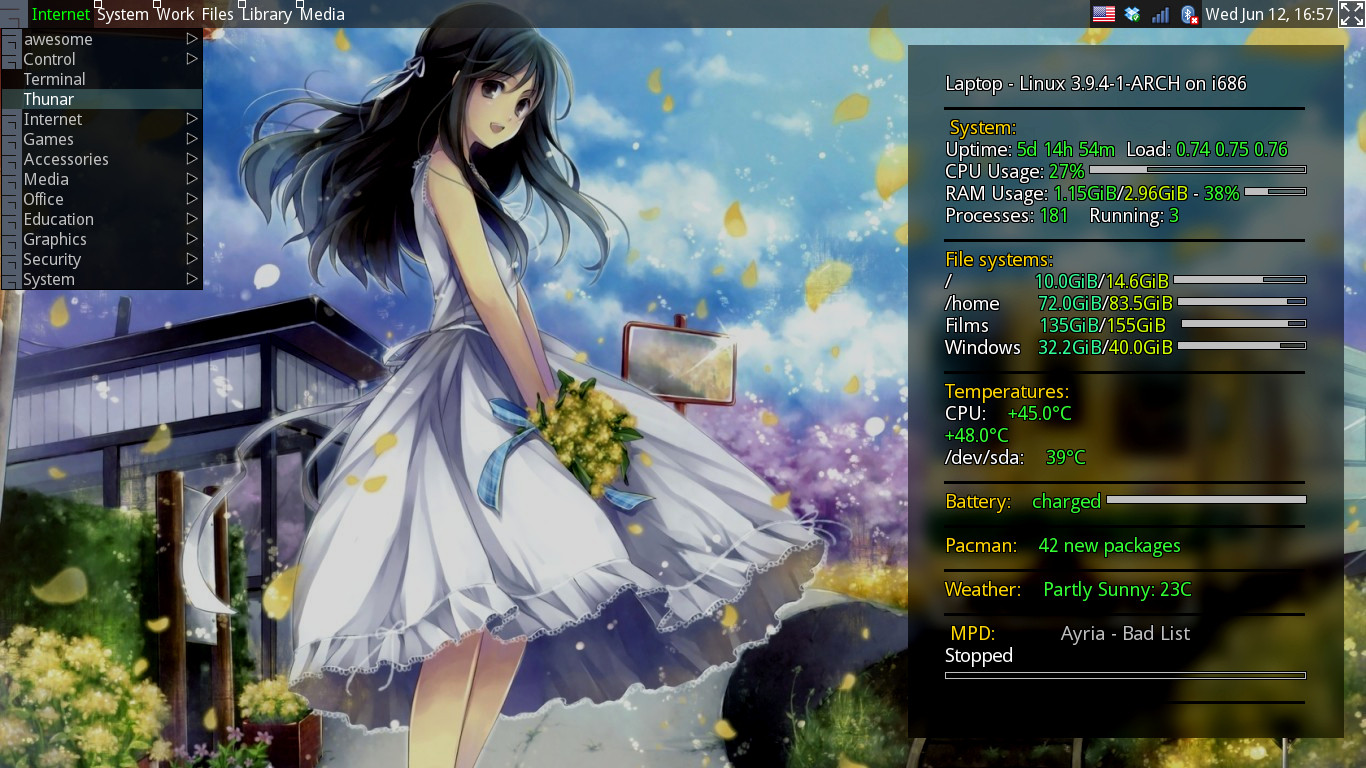Click the "10.0GiB/14.6GiB" root usage text
The height and width of the screenshot is (768, 1366).
click(x=1102, y=282)
